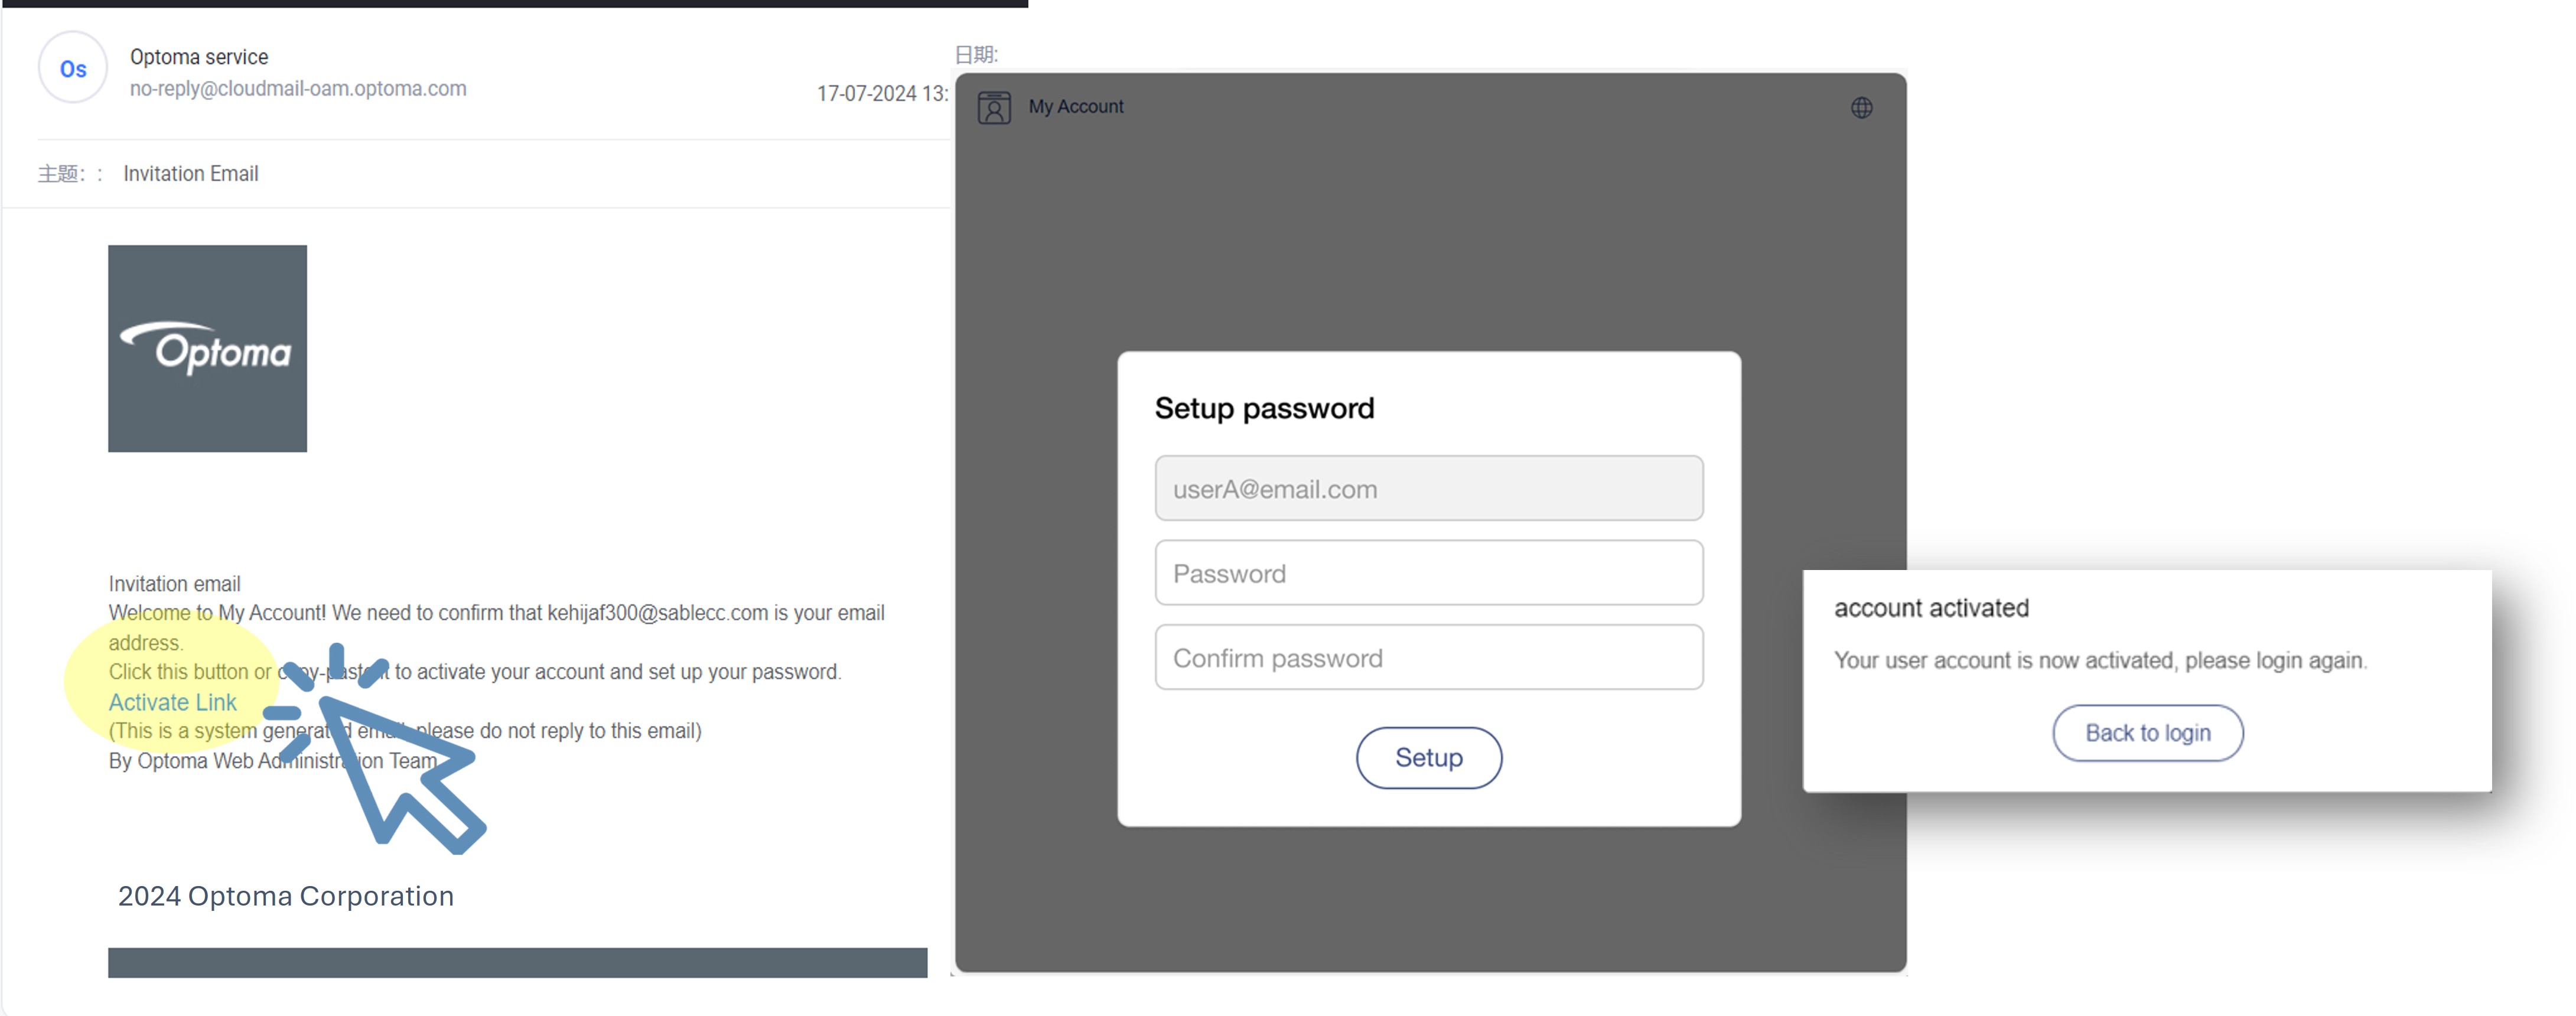Click the 2024 Optoma Corporation footer text
This screenshot has height=1016, width=2576.
click(286, 896)
